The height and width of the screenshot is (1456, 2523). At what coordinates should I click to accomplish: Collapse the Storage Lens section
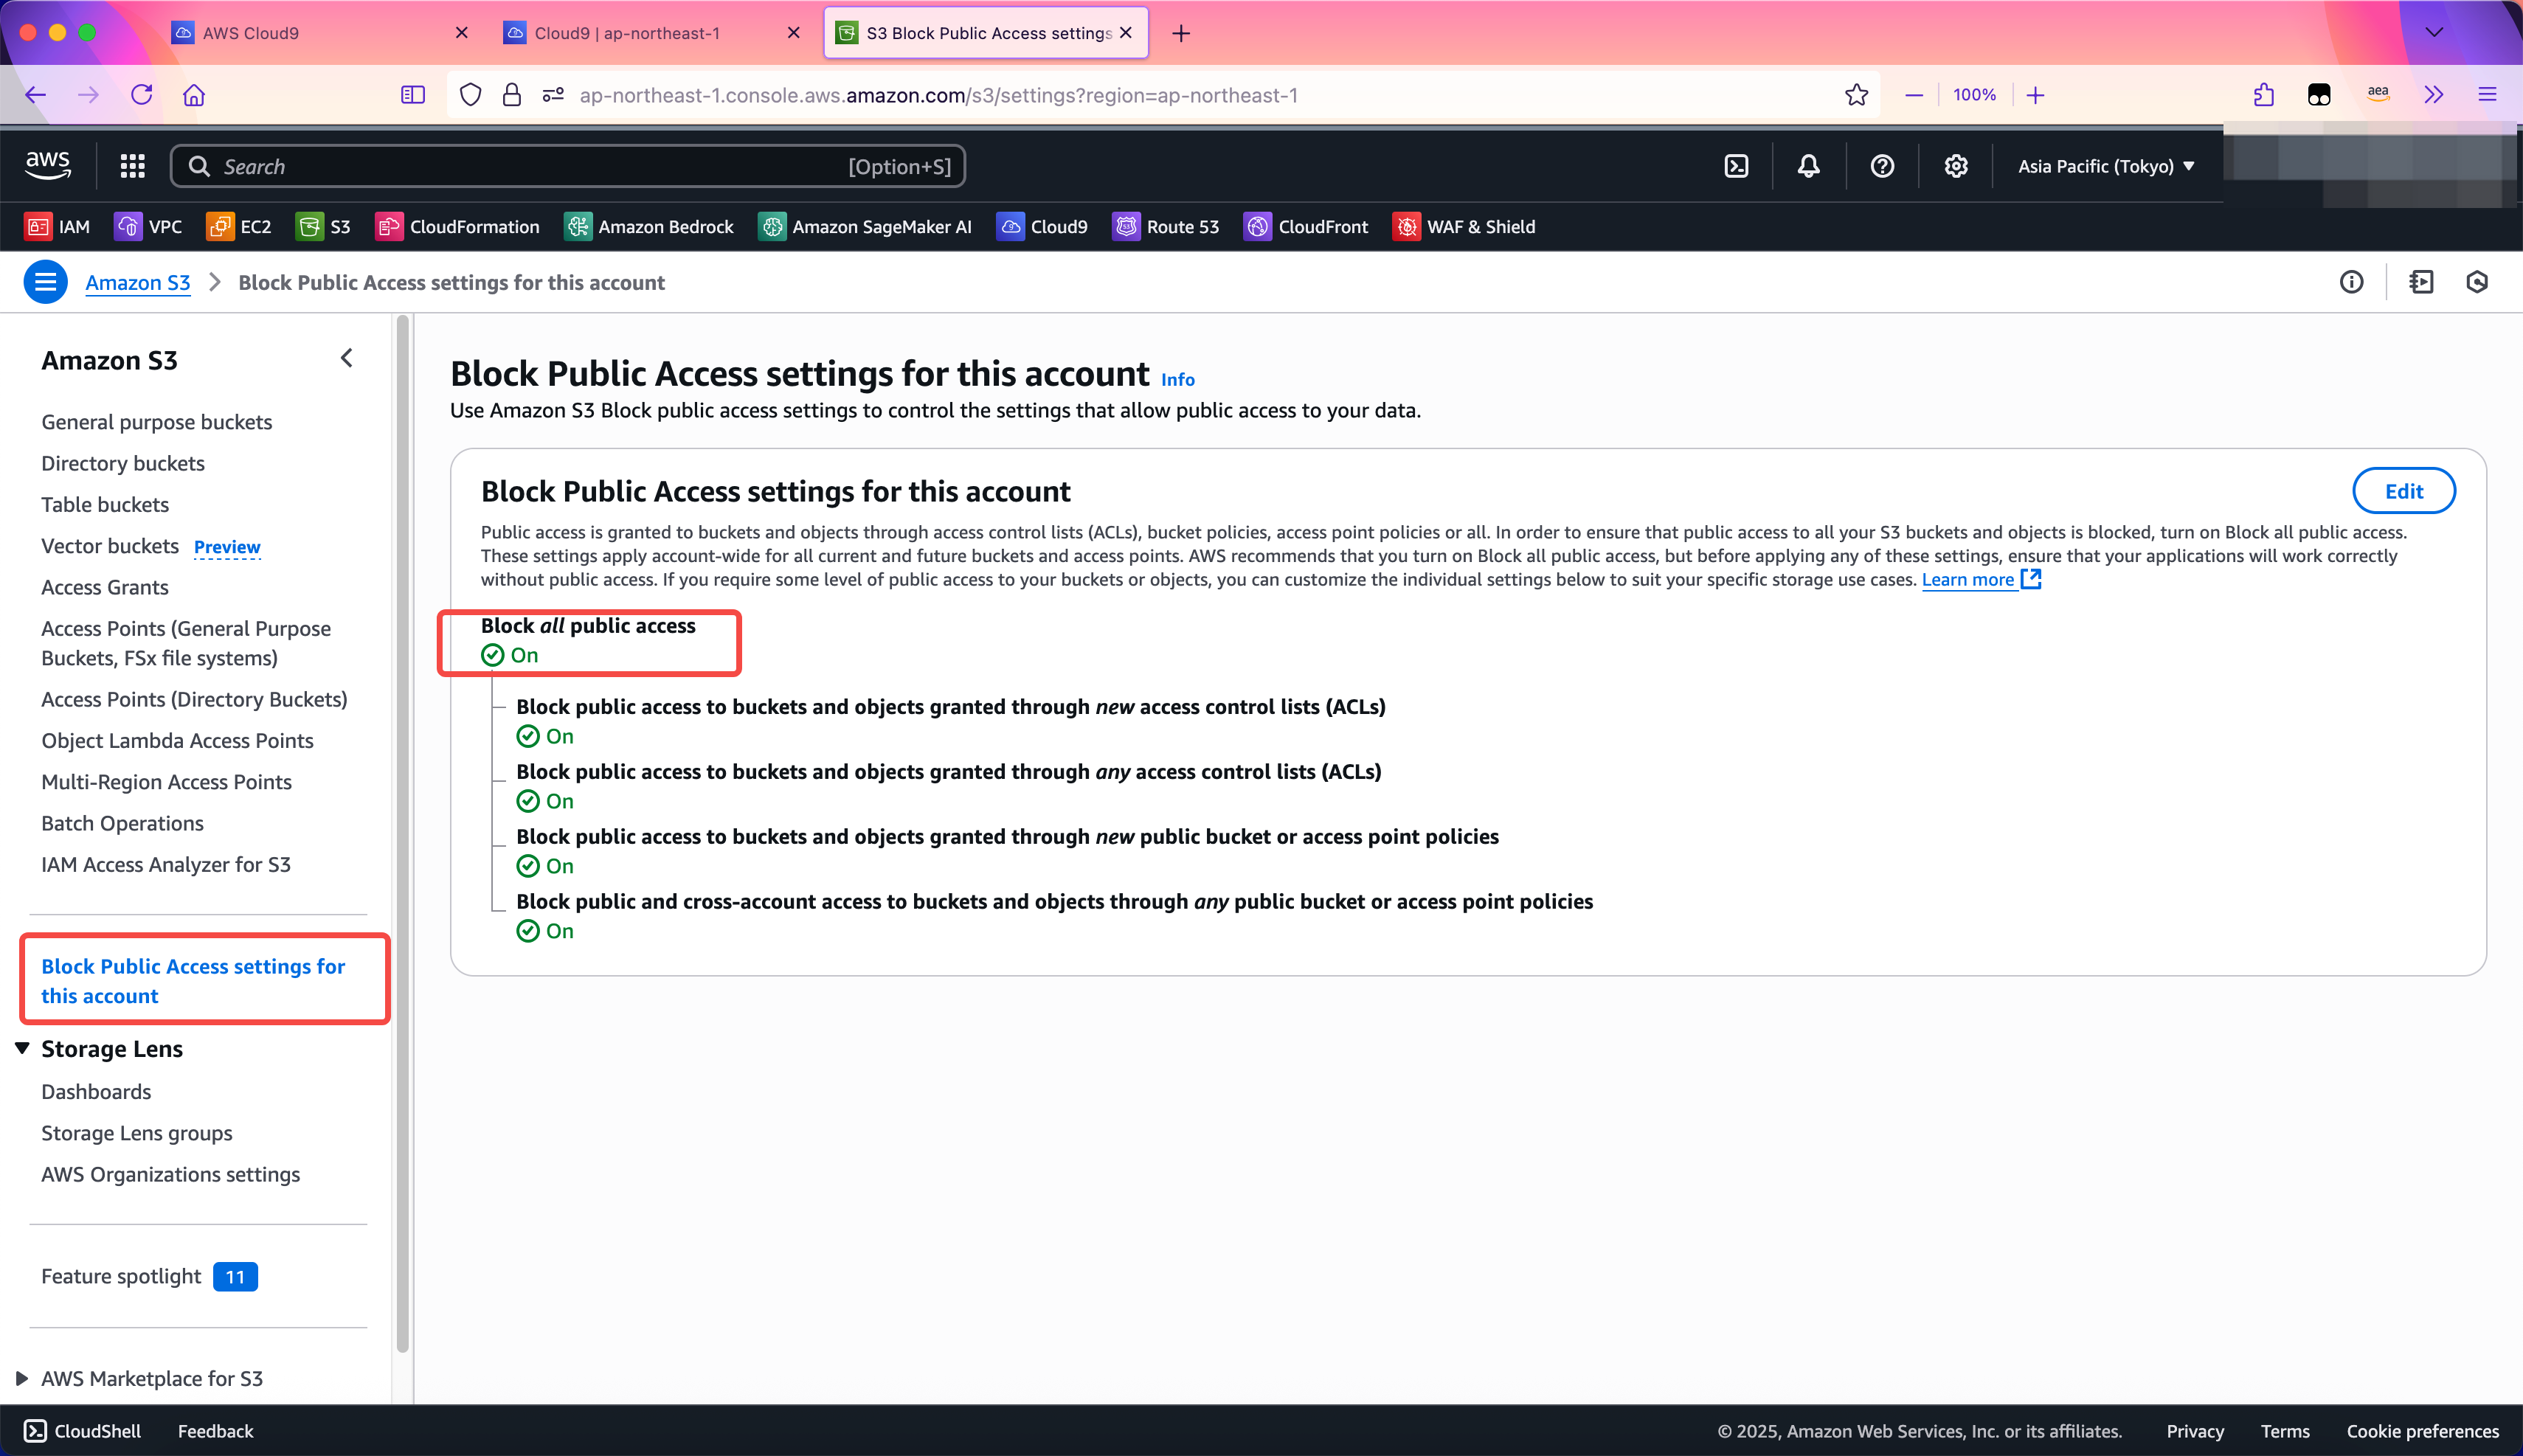[22, 1048]
